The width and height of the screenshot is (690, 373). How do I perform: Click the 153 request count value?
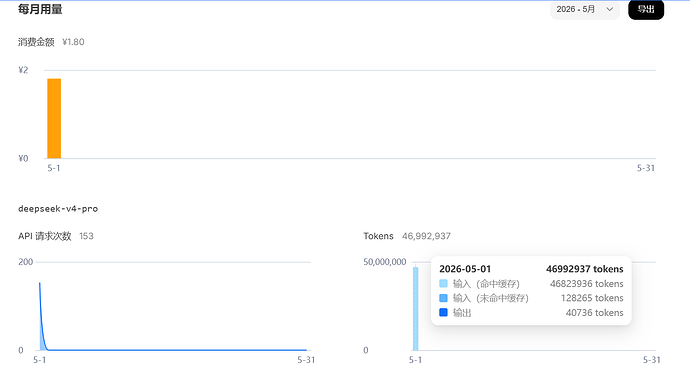pyautogui.click(x=86, y=236)
